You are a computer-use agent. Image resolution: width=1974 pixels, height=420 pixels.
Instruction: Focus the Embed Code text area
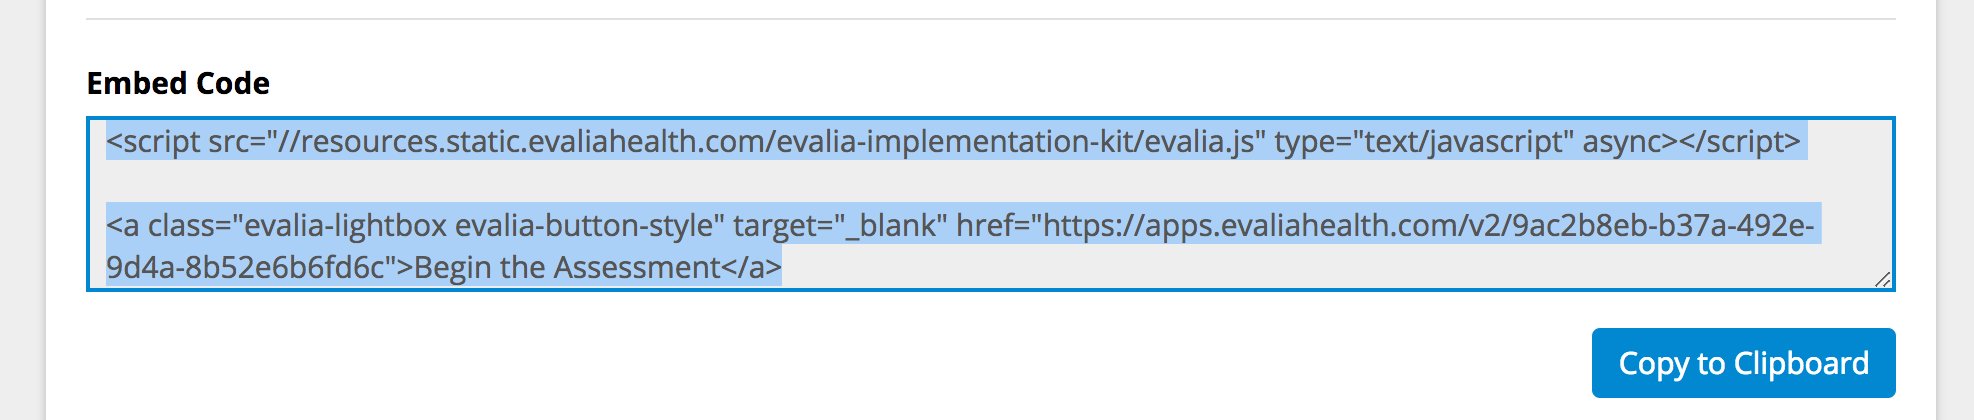click(x=991, y=204)
